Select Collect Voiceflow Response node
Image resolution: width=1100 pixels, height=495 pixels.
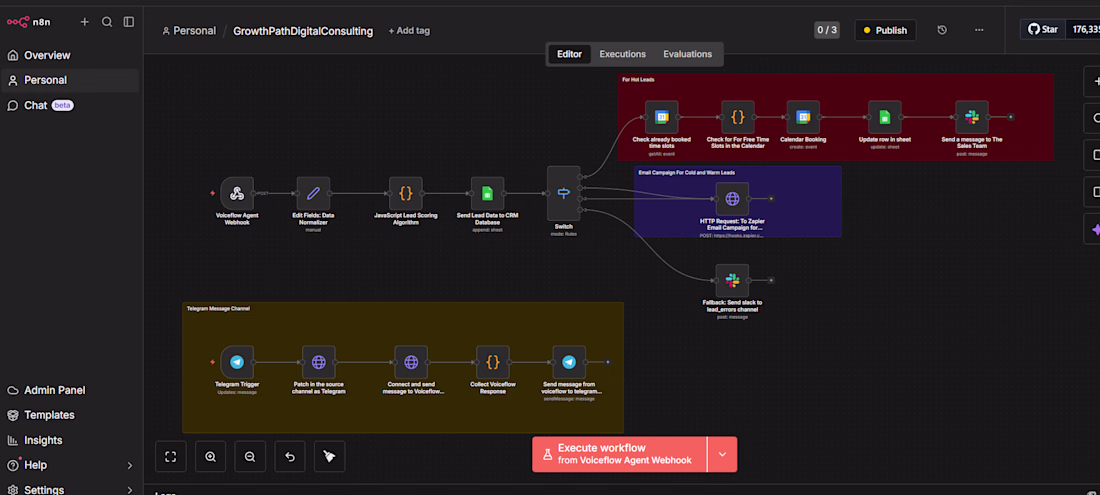tap(493, 362)
